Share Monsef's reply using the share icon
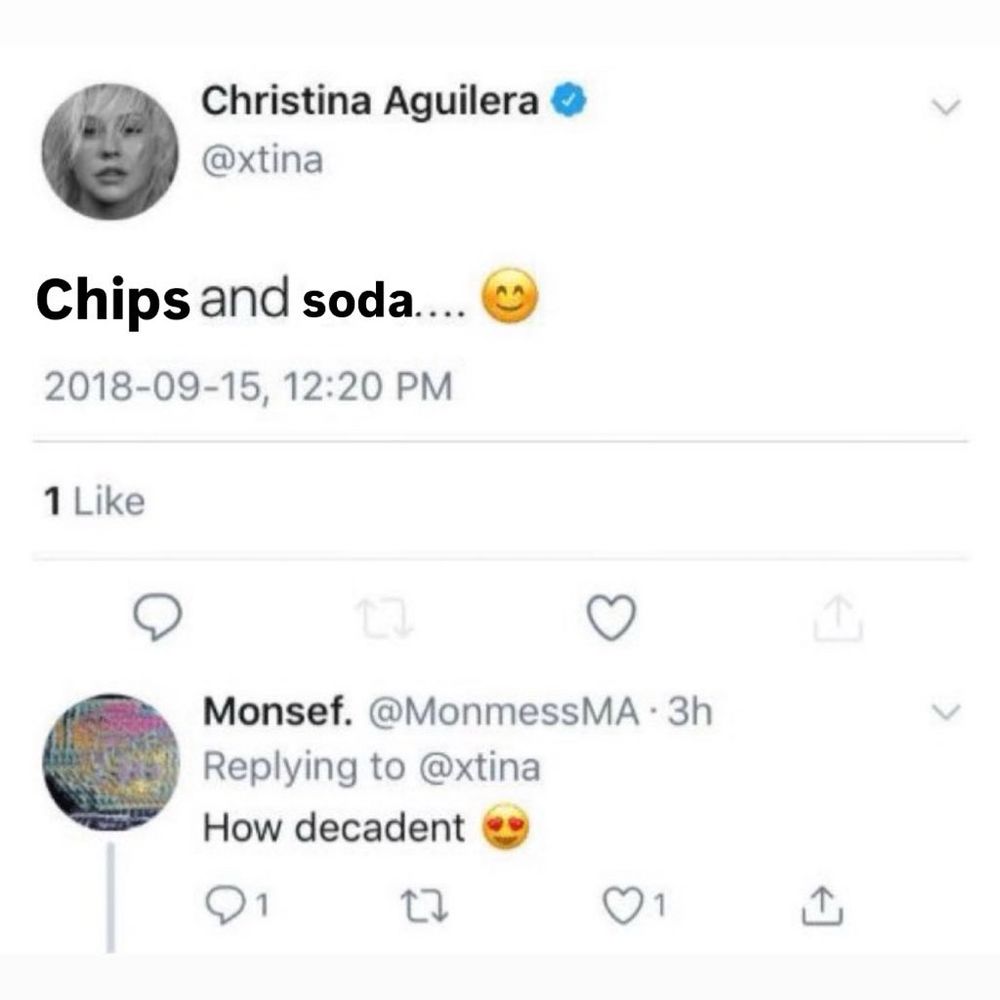 [821, 905]
